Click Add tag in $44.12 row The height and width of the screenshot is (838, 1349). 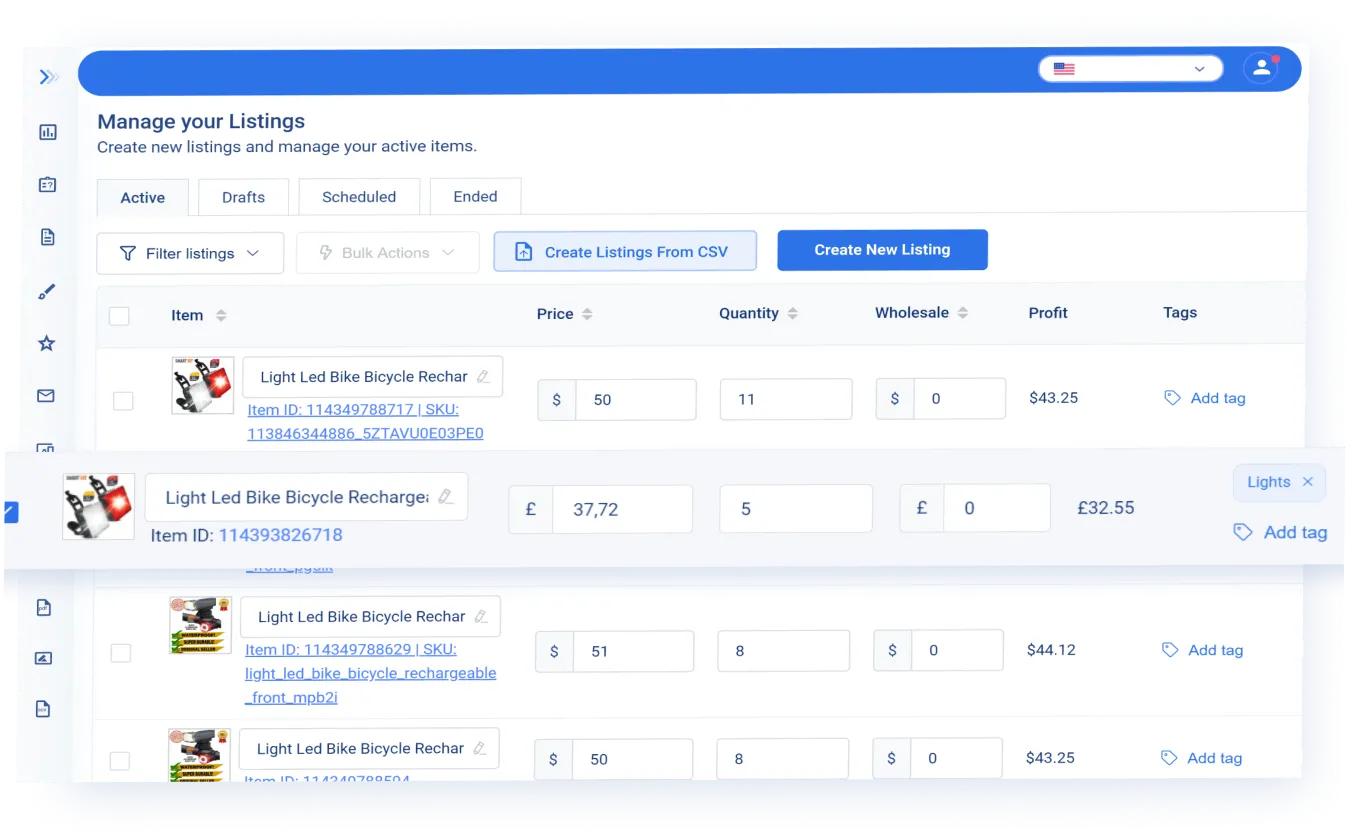(x=1215, y=650)
